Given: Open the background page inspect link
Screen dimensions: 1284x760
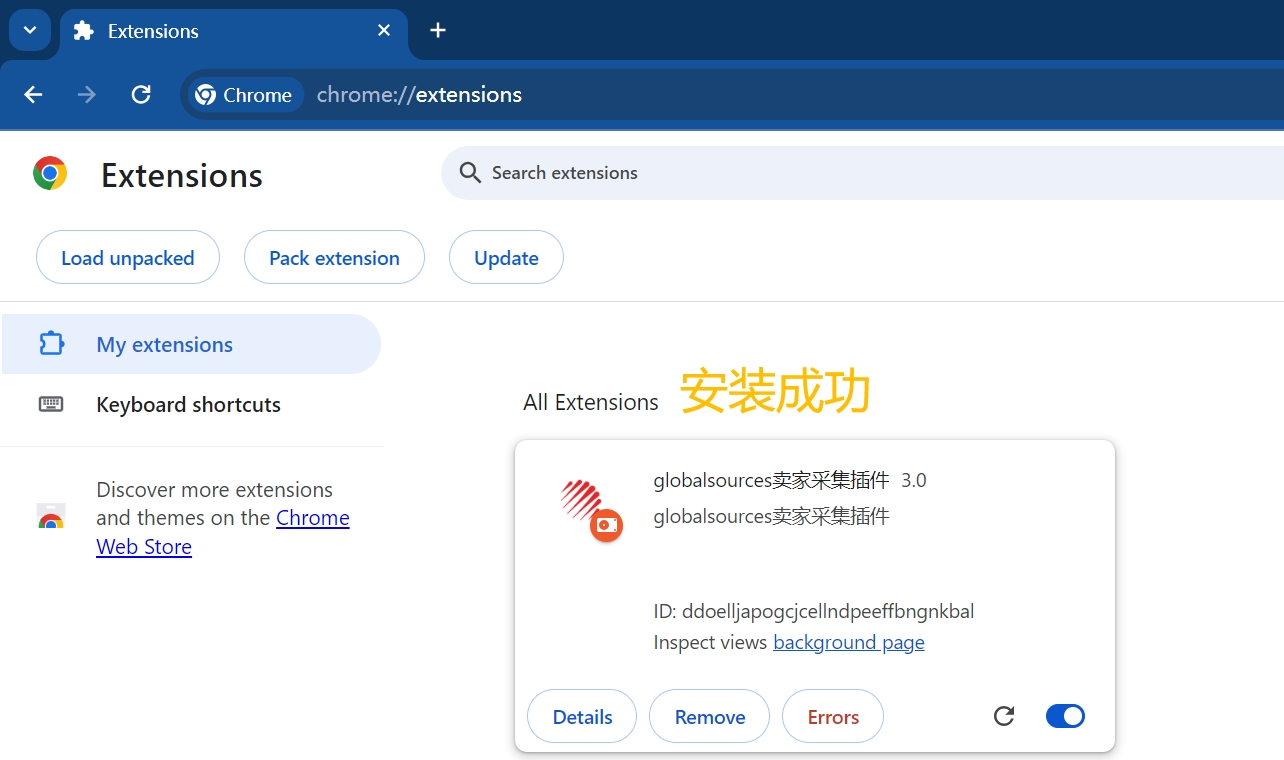Looking at the screenshot, I should [x=849, y=642].
